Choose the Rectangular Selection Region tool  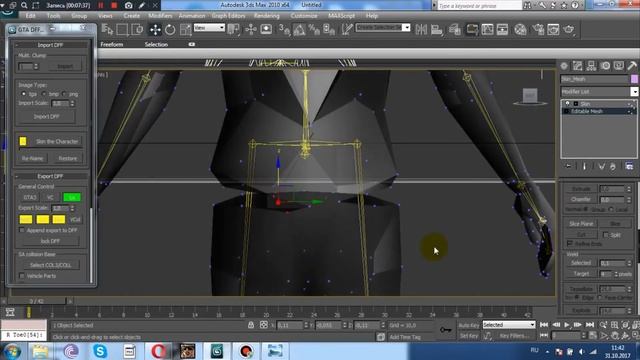coord(122,29)
